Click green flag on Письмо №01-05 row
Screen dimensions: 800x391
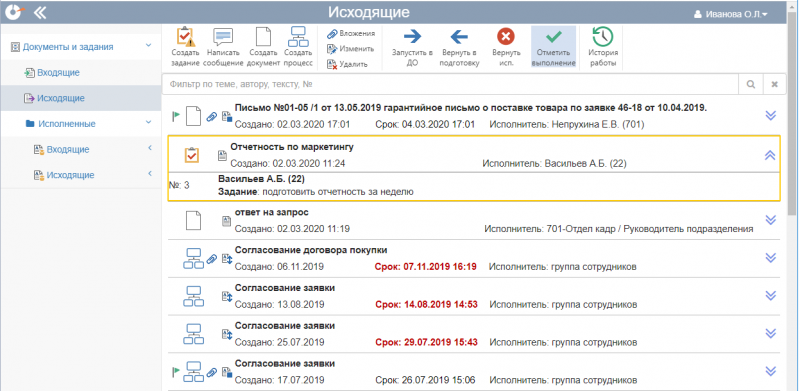tap(176, 117)
